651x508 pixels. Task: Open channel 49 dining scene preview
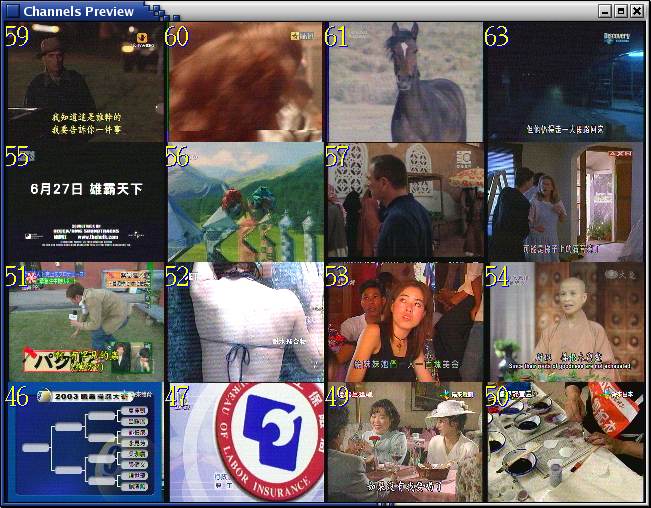[x=404, y=442]
